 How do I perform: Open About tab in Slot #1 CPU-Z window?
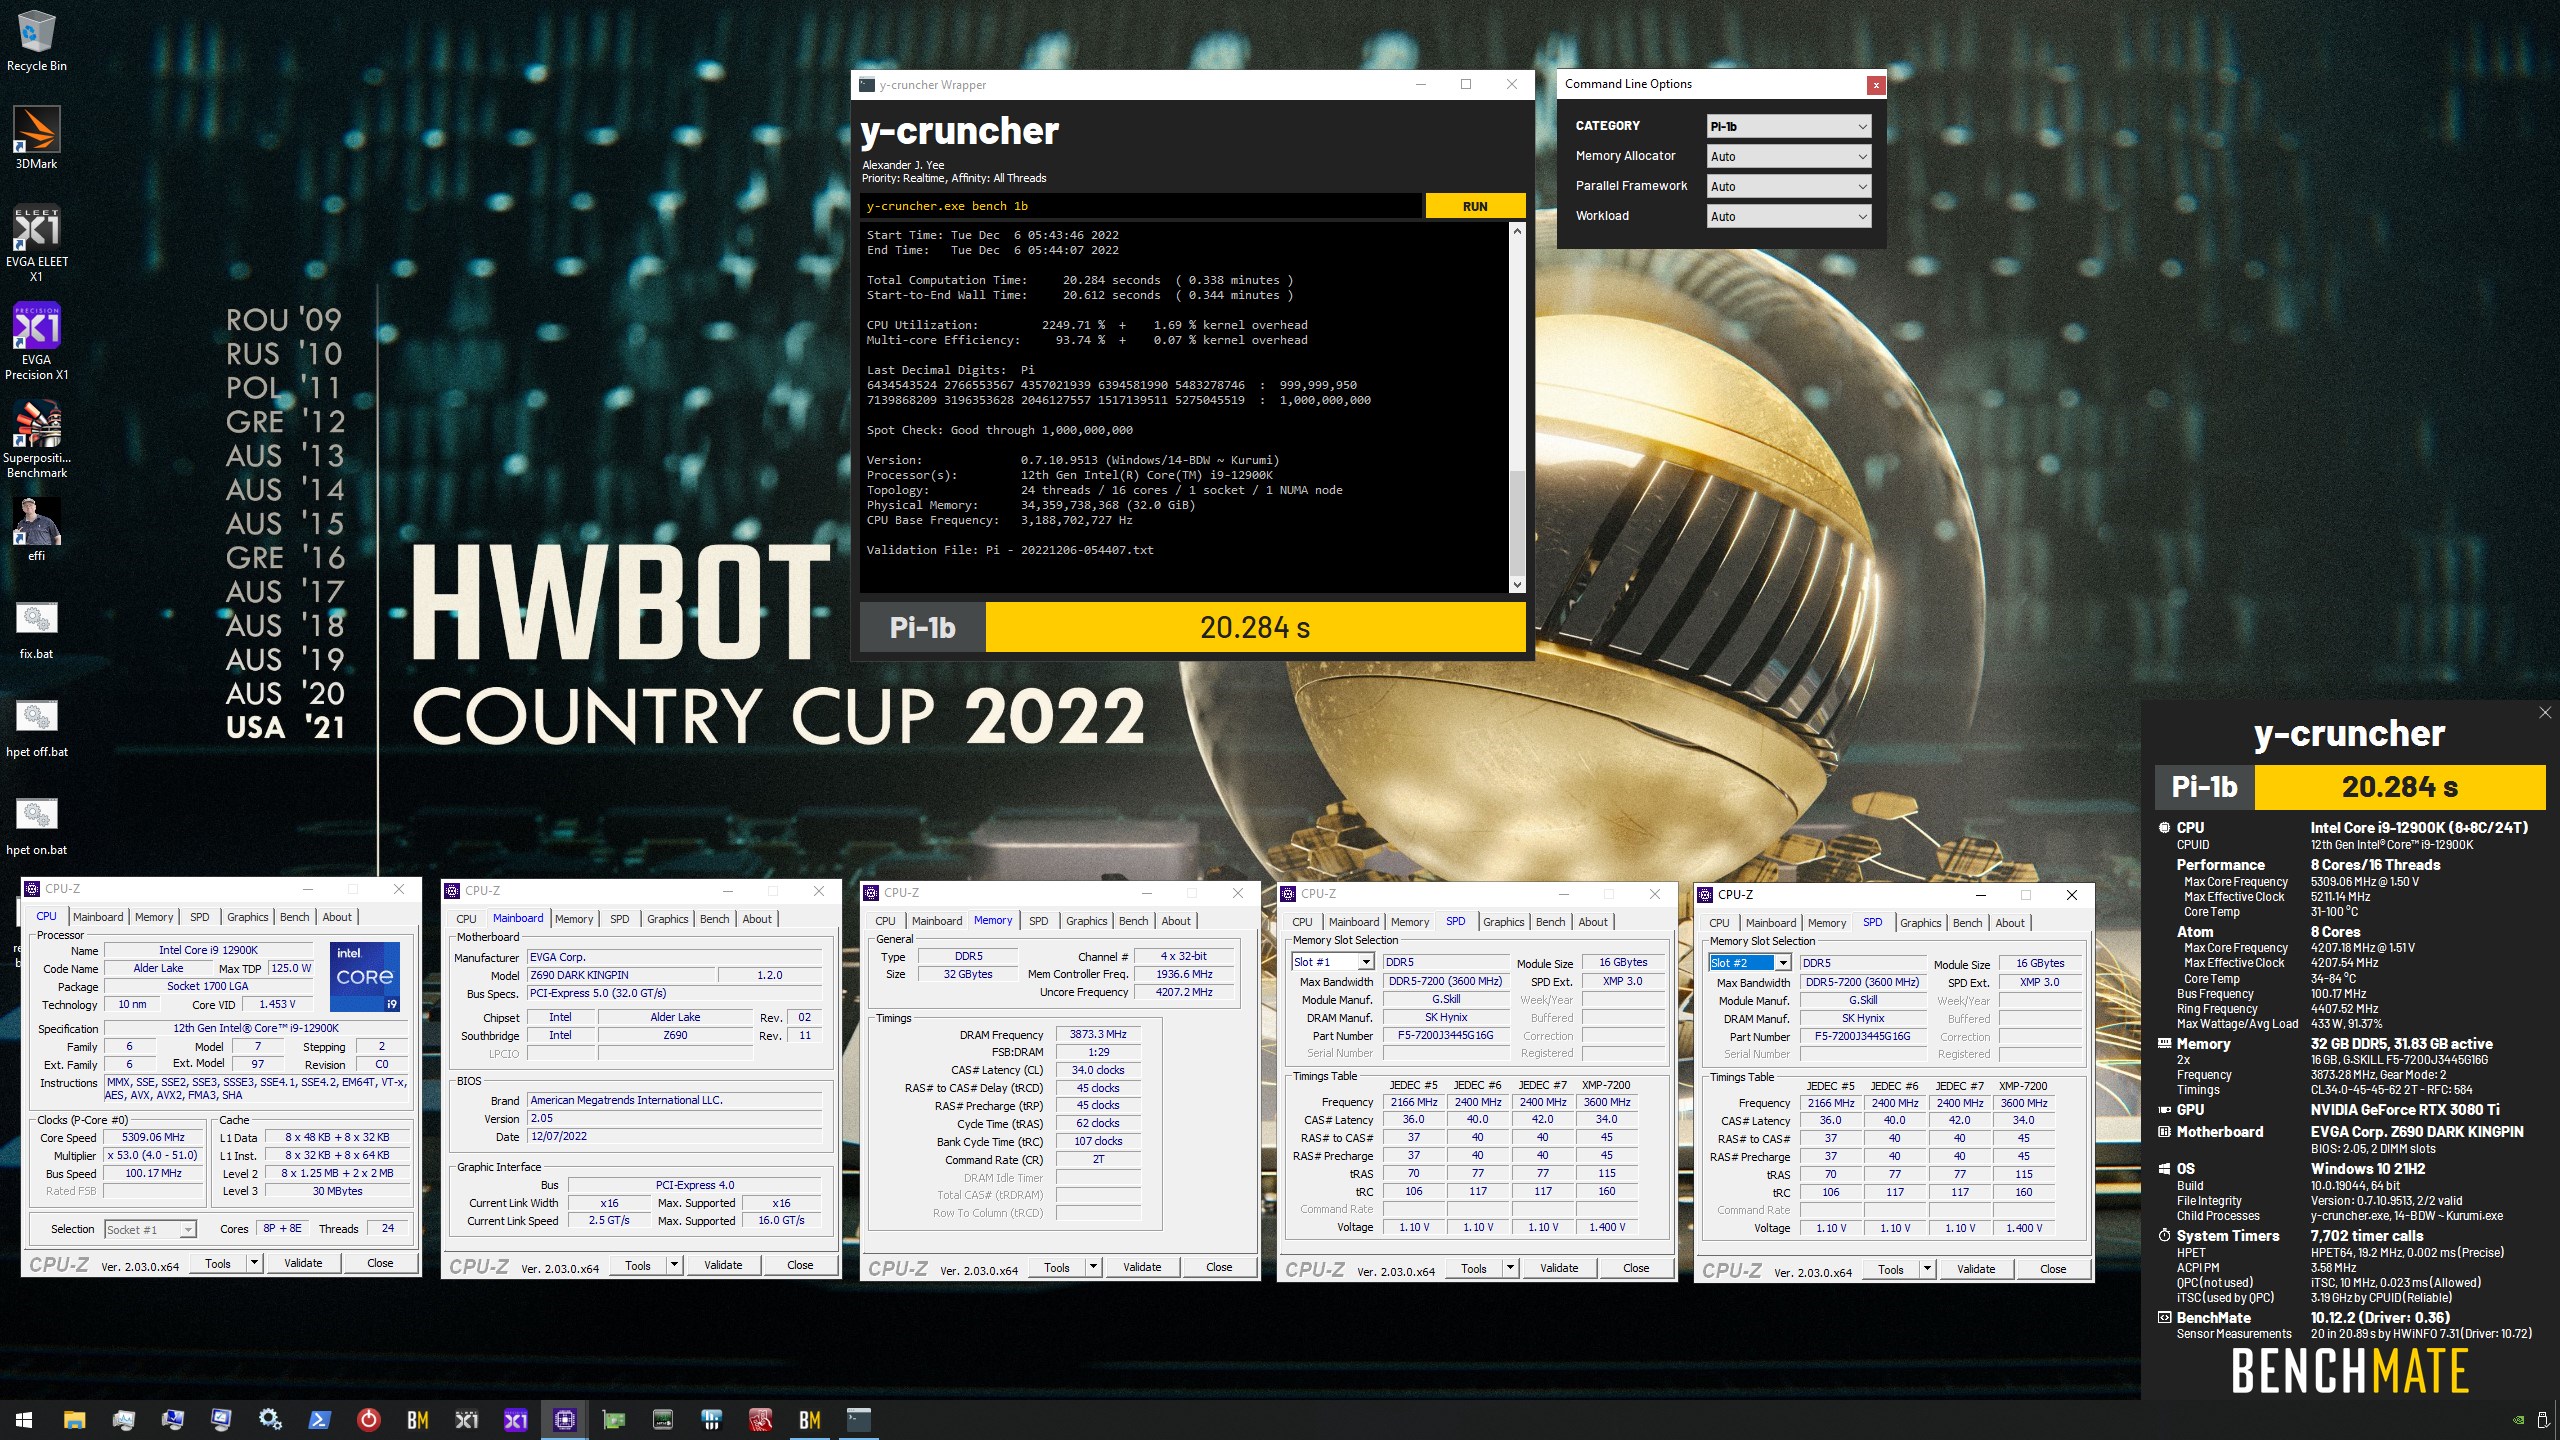tap(1593, 922)
